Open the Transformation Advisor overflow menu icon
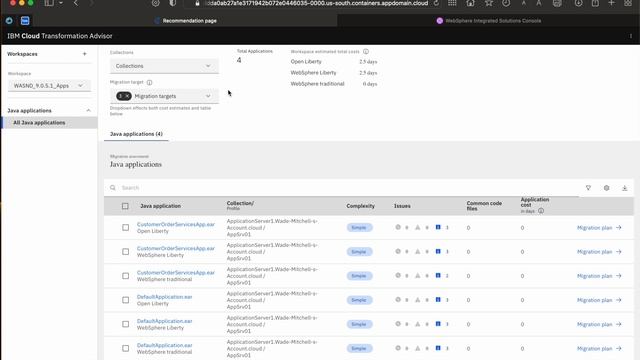 click(631, 36)
